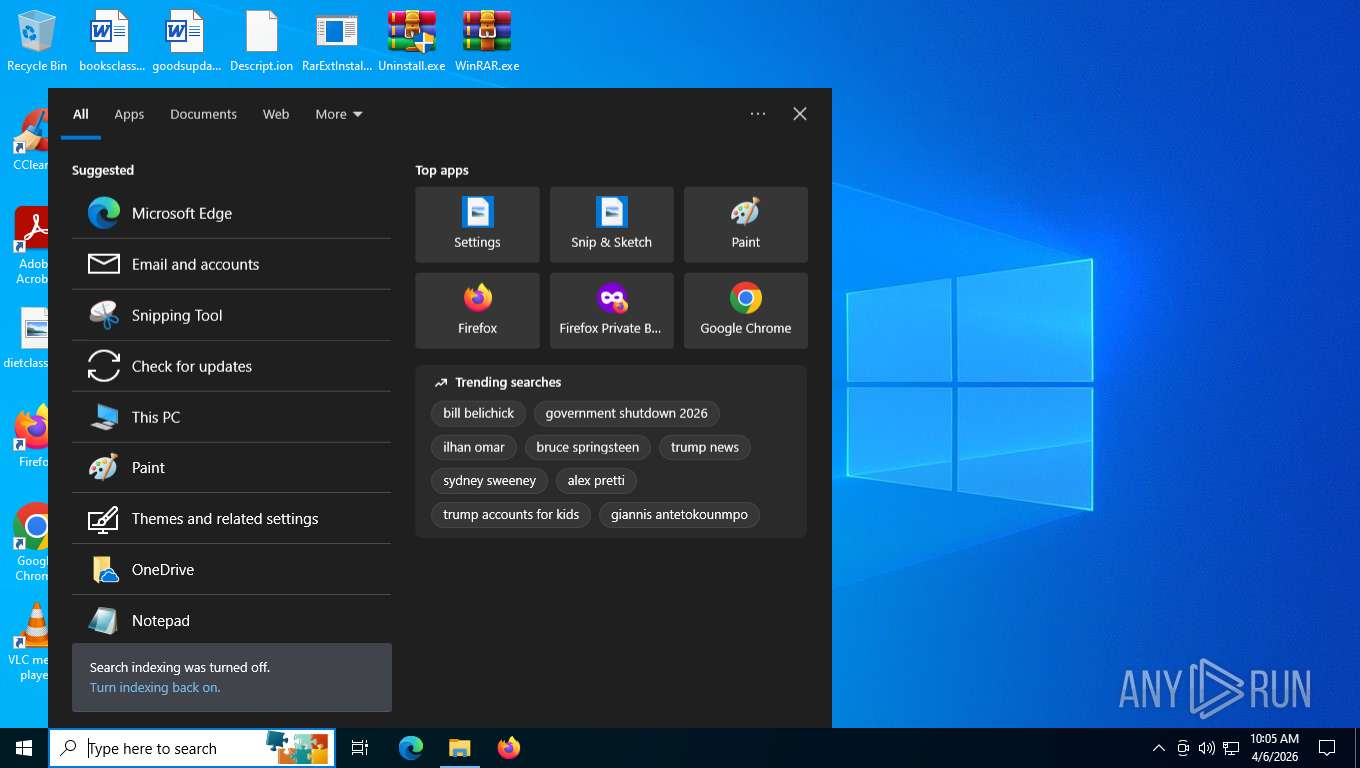Search trending topic trump accounts for kids
Viewport: 1360px width, 768px height.
(511, 515)
